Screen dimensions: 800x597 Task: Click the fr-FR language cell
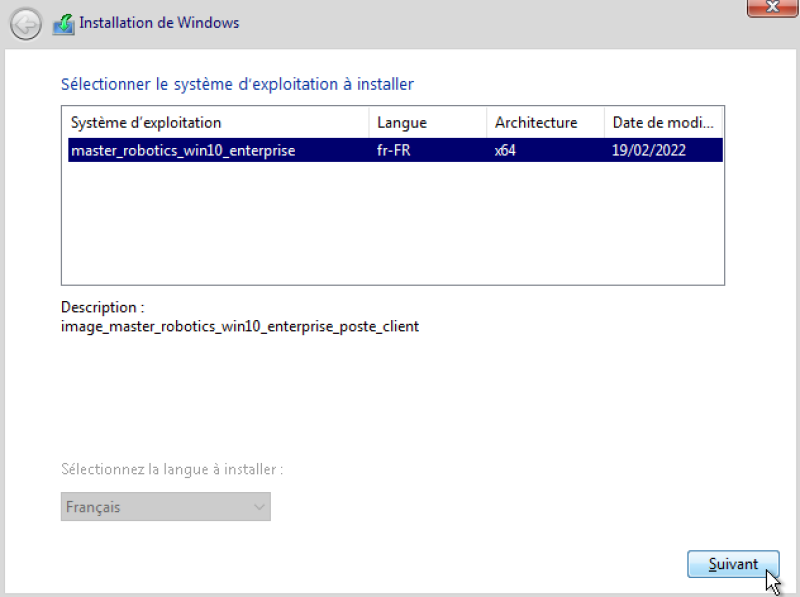click(x=393, y=151)
